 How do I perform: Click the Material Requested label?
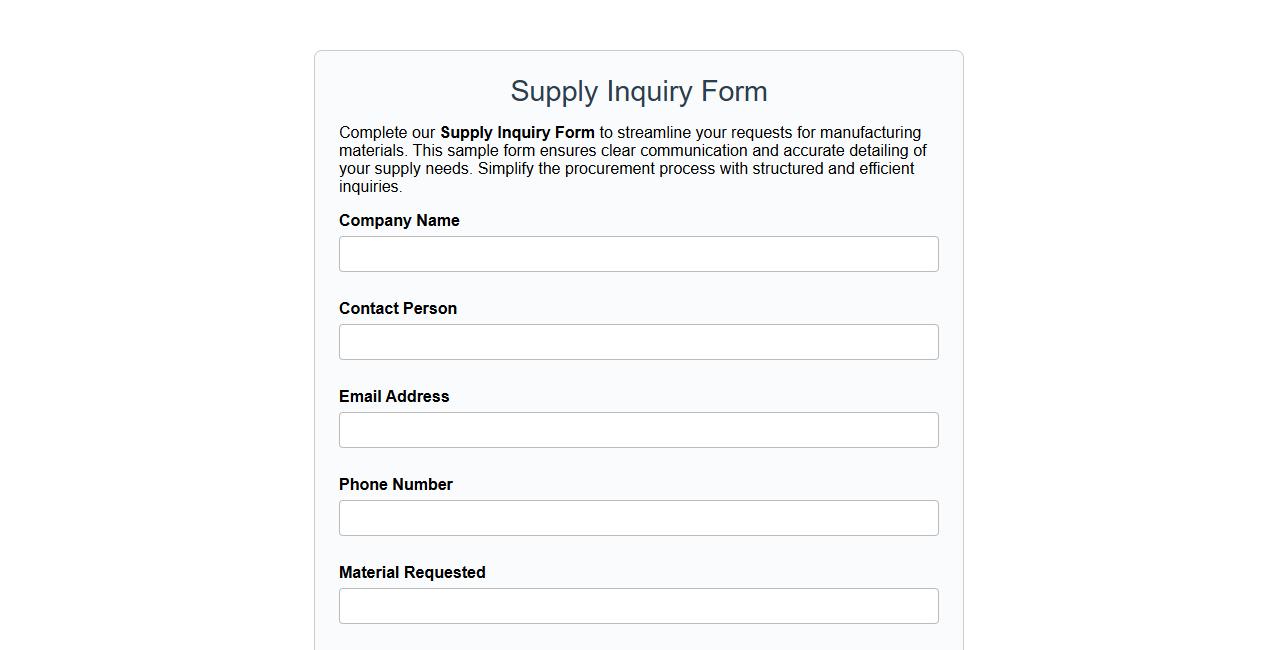pyautogui.click(x=411, y=572)
